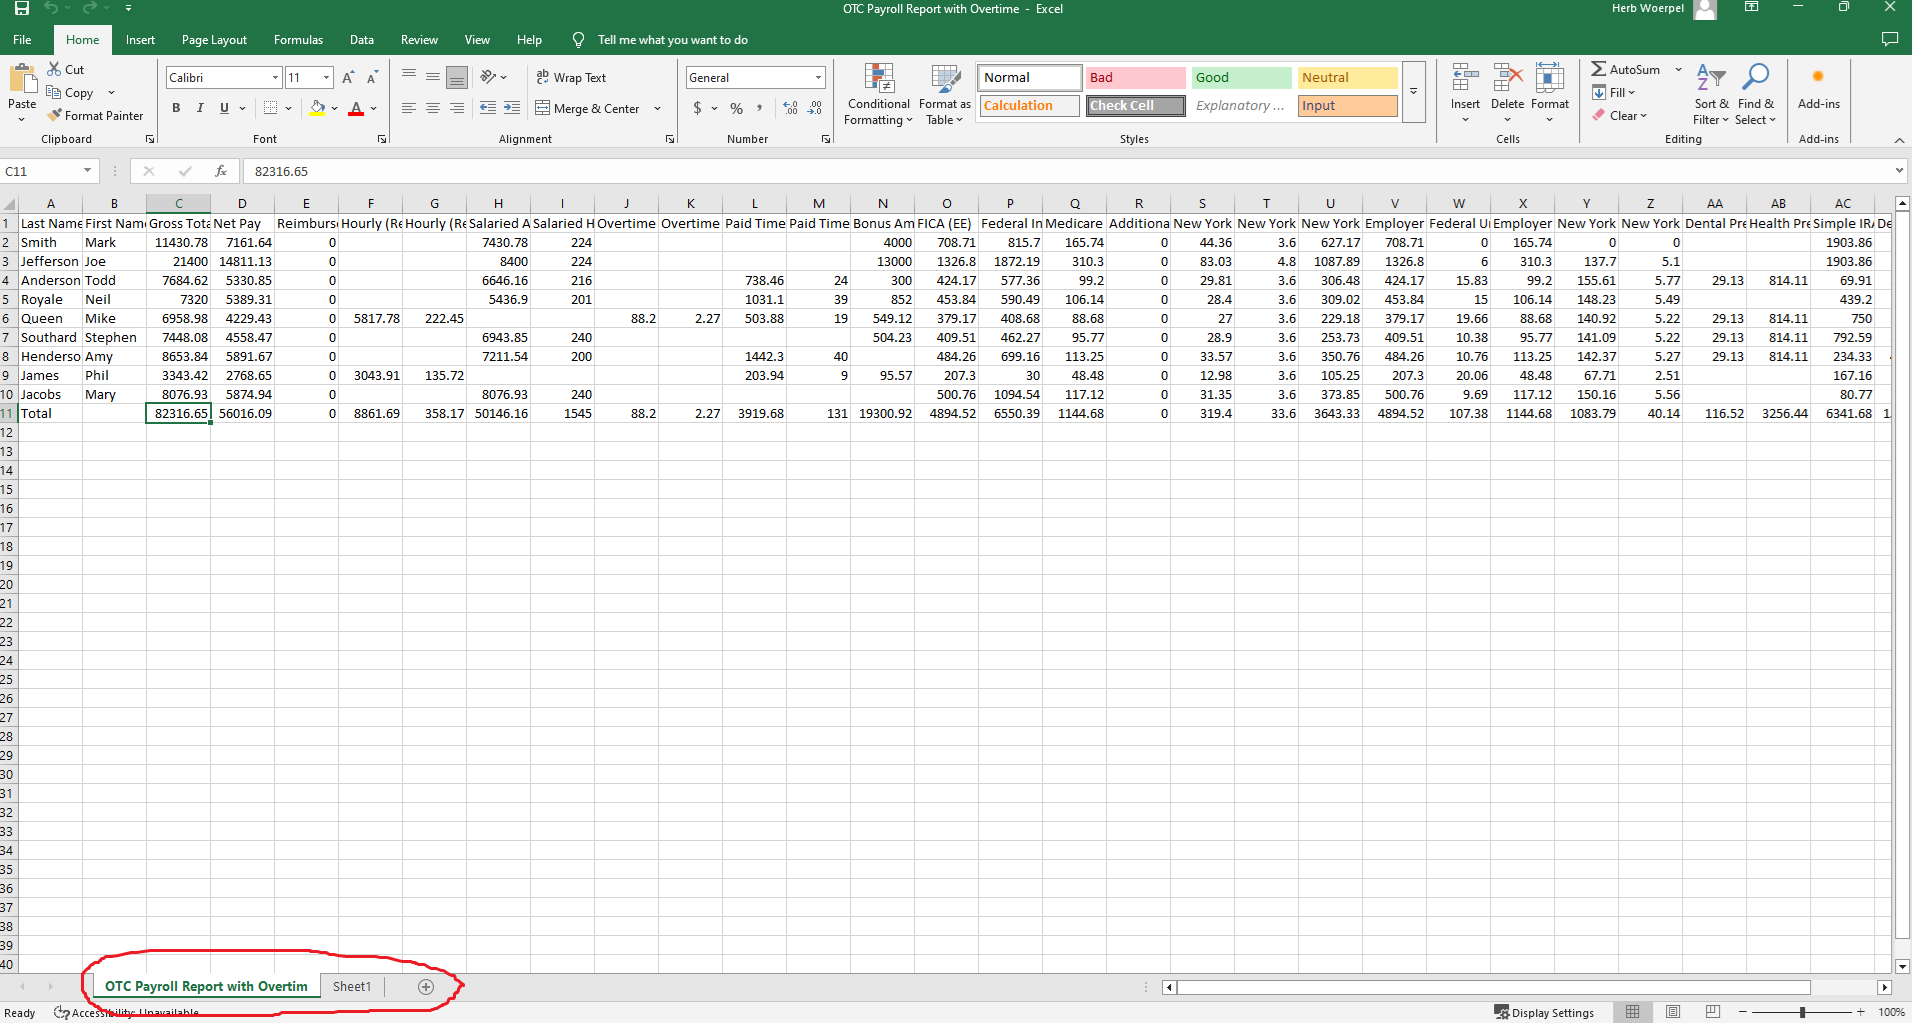Click the Align Left icon
This screenshot has height=1023, width=1912.
click(x=409, y=108)
